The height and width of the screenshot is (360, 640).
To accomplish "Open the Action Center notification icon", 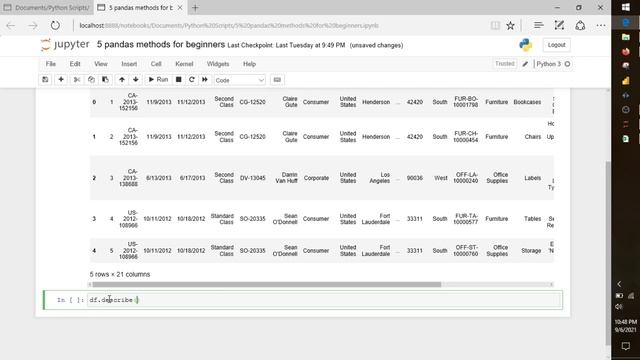I will [x=626, y=346].
